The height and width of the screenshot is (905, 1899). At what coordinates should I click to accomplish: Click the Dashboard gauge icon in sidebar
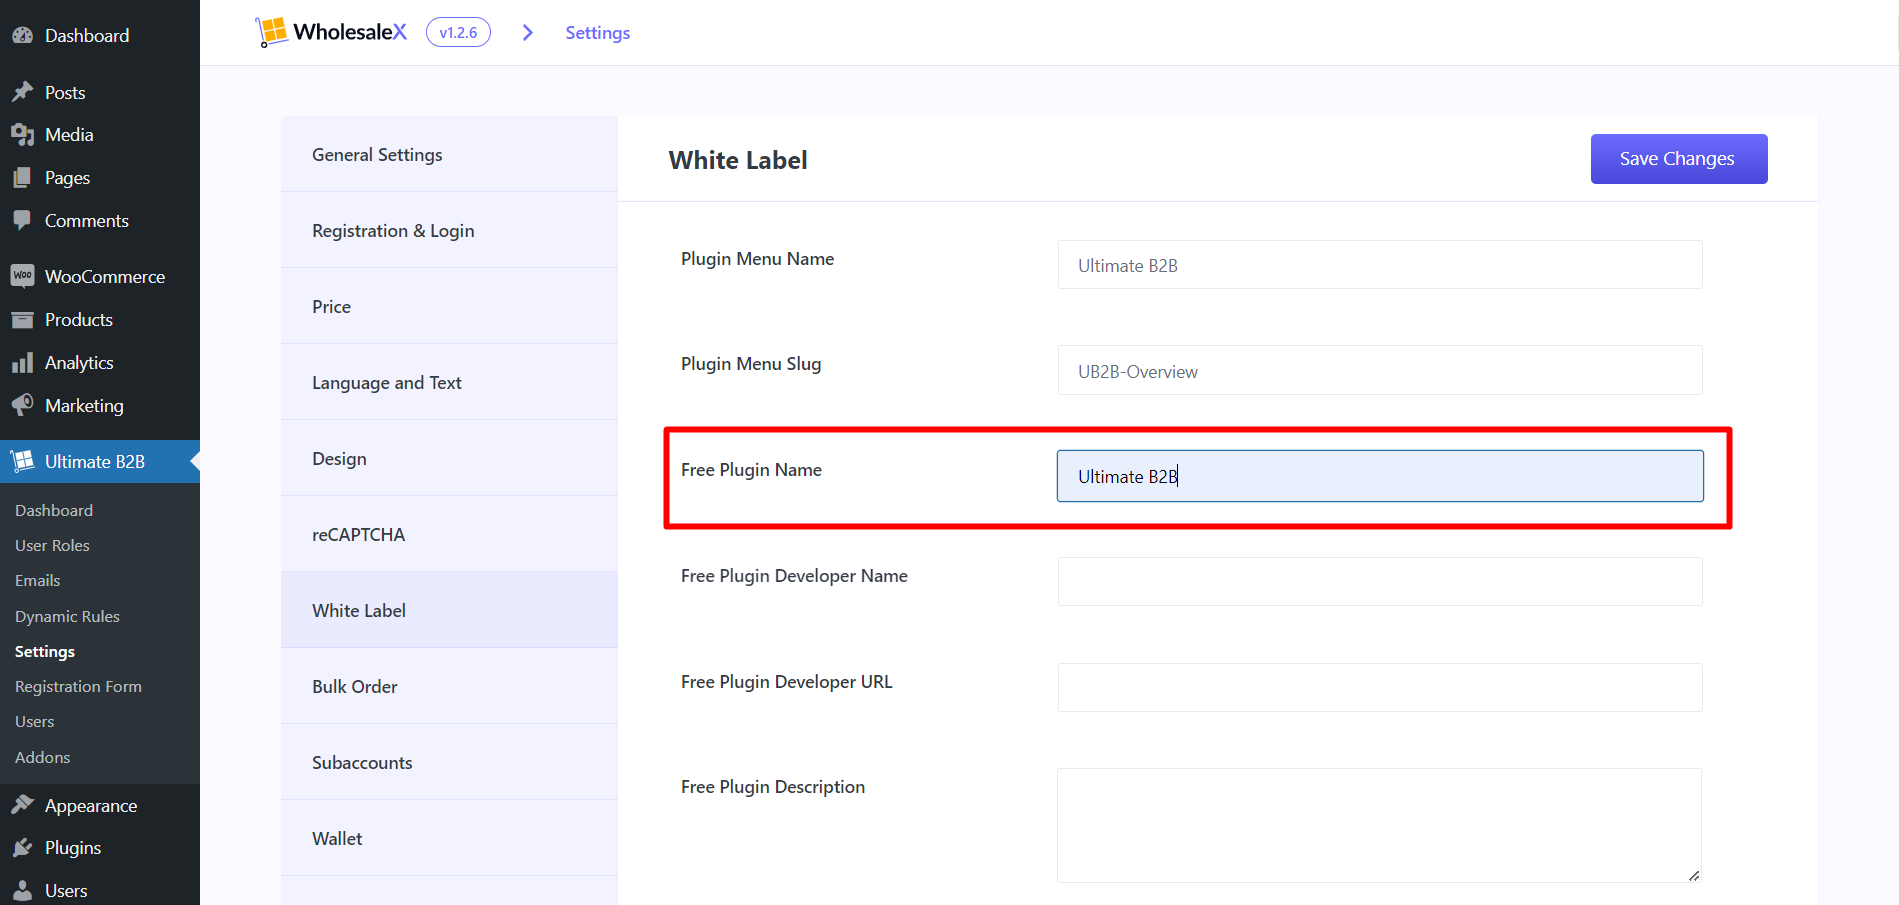click(x=23, y=35)
